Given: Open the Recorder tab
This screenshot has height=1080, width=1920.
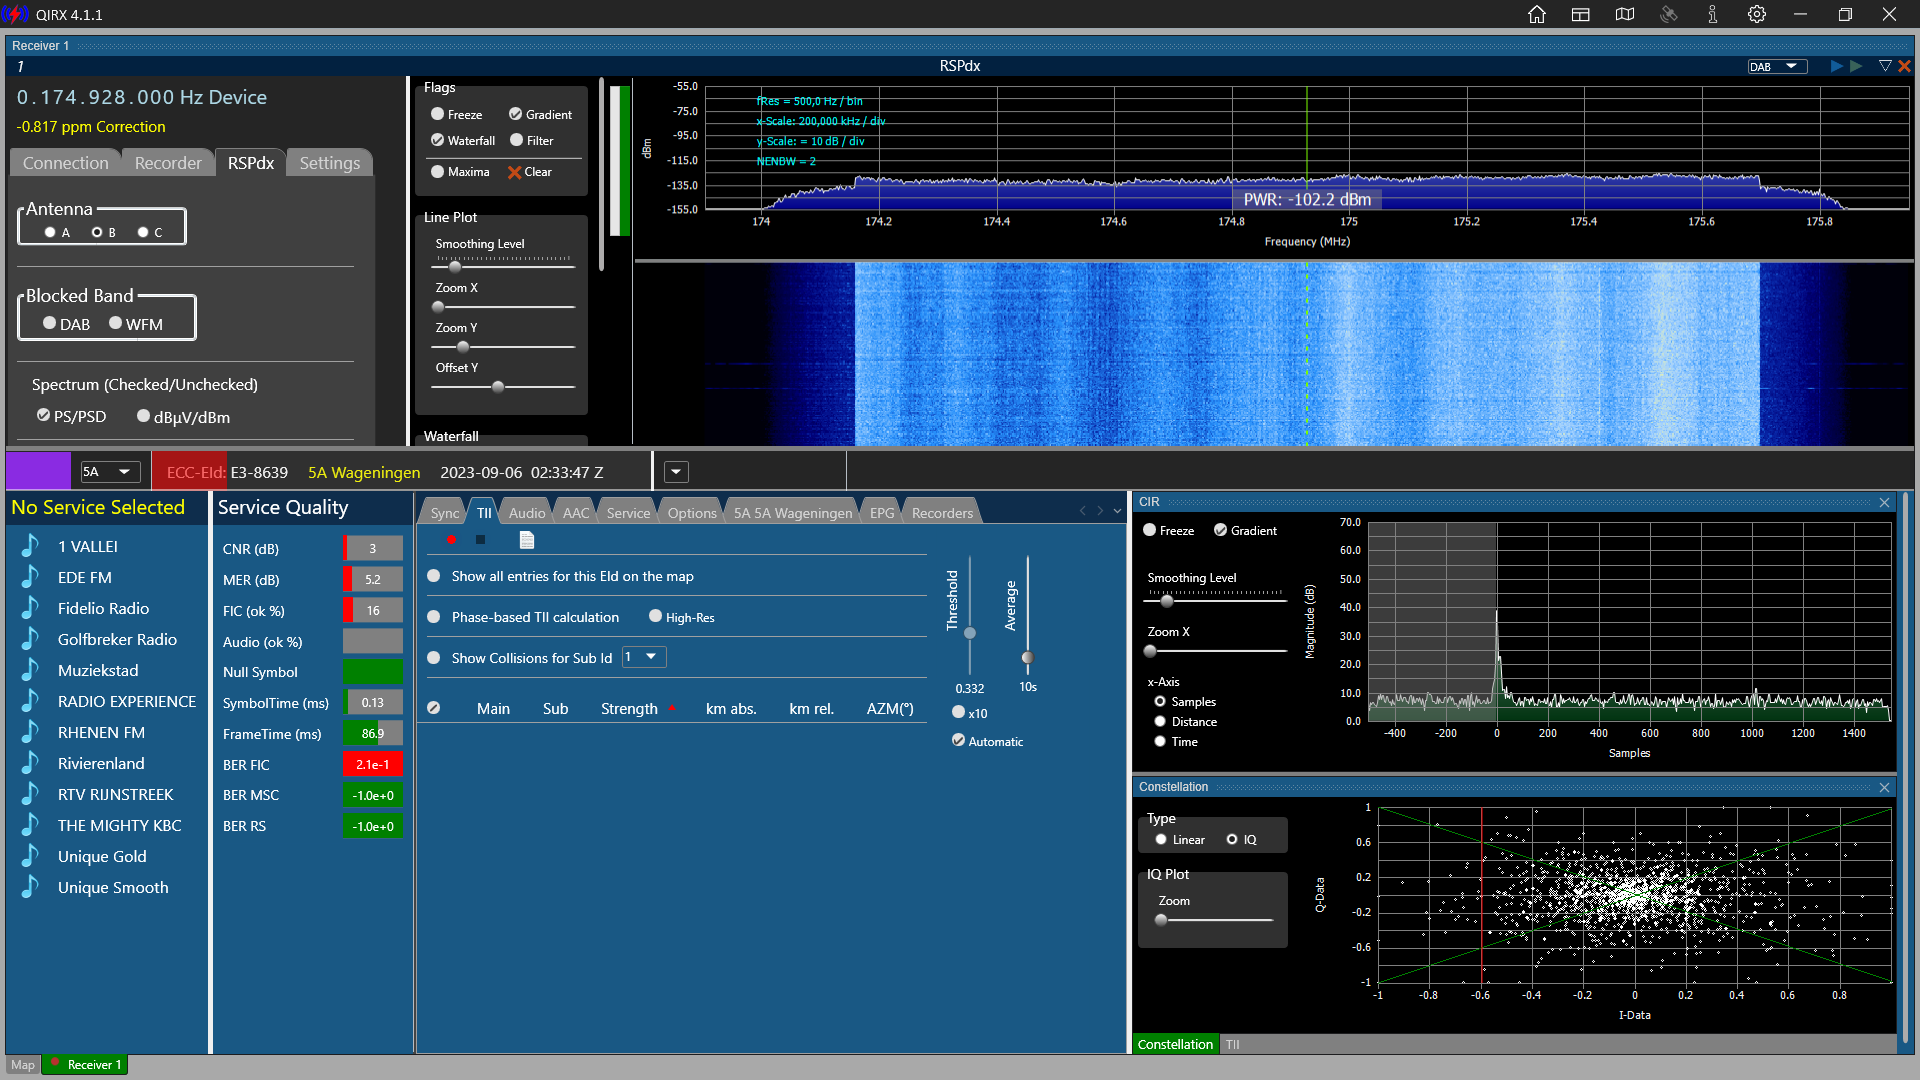Looking at the screenshot, I should 168,163.
